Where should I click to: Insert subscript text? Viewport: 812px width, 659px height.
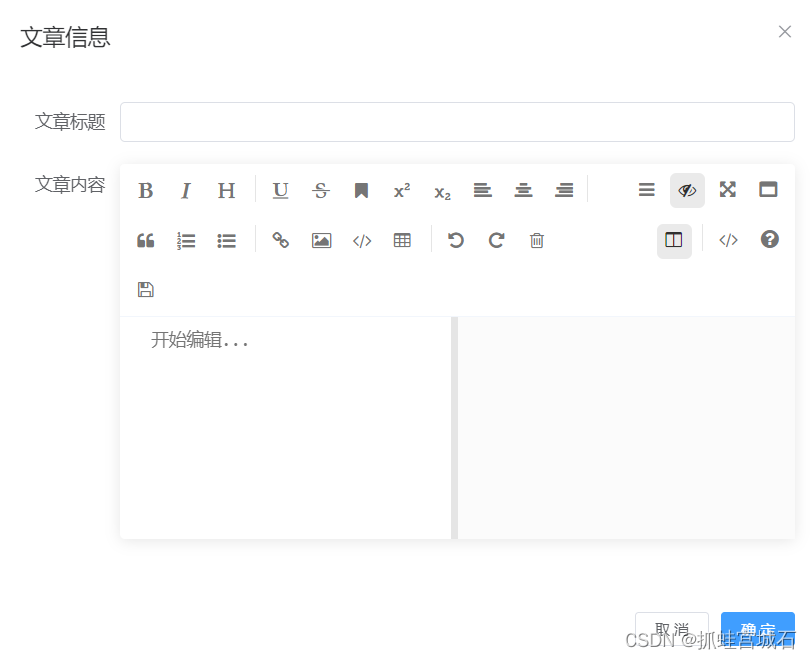point(441,192)
